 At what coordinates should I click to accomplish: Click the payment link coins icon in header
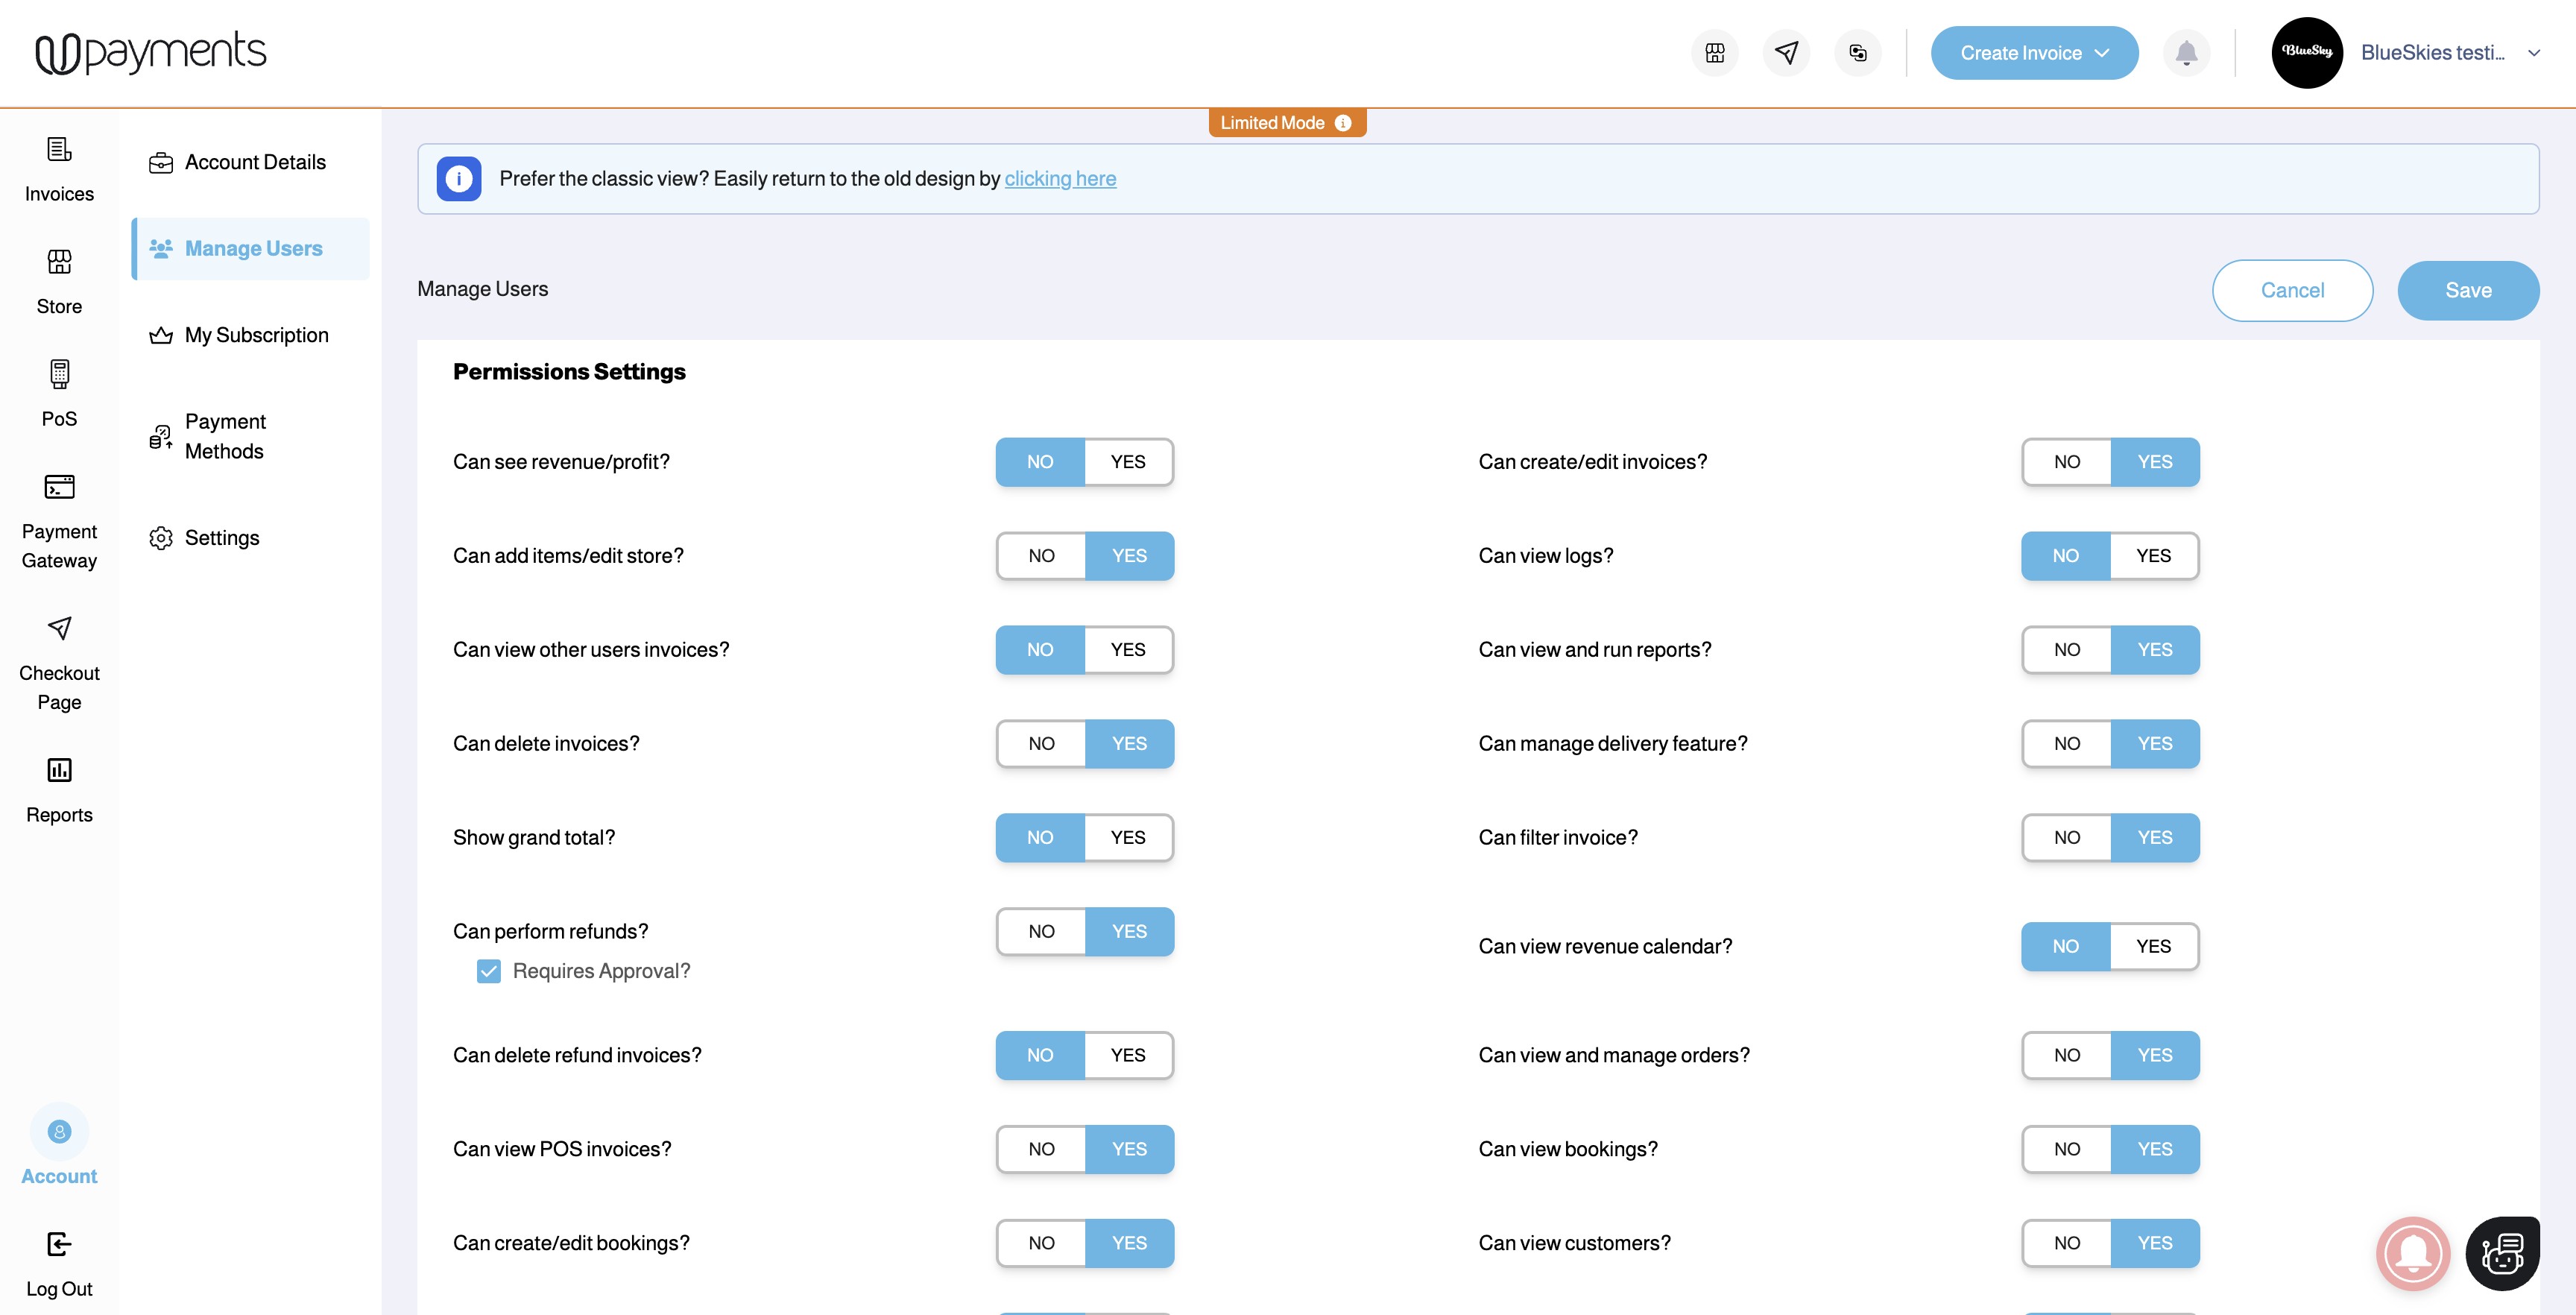[x=1858, y=53]
